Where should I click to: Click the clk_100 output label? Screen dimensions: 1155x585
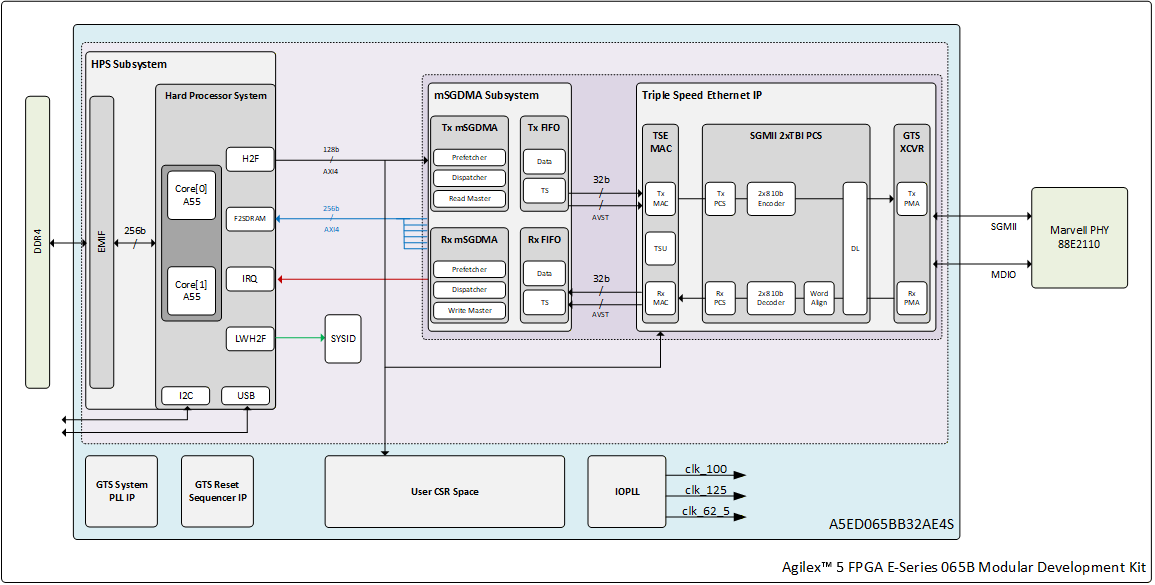tap(706, 469)
